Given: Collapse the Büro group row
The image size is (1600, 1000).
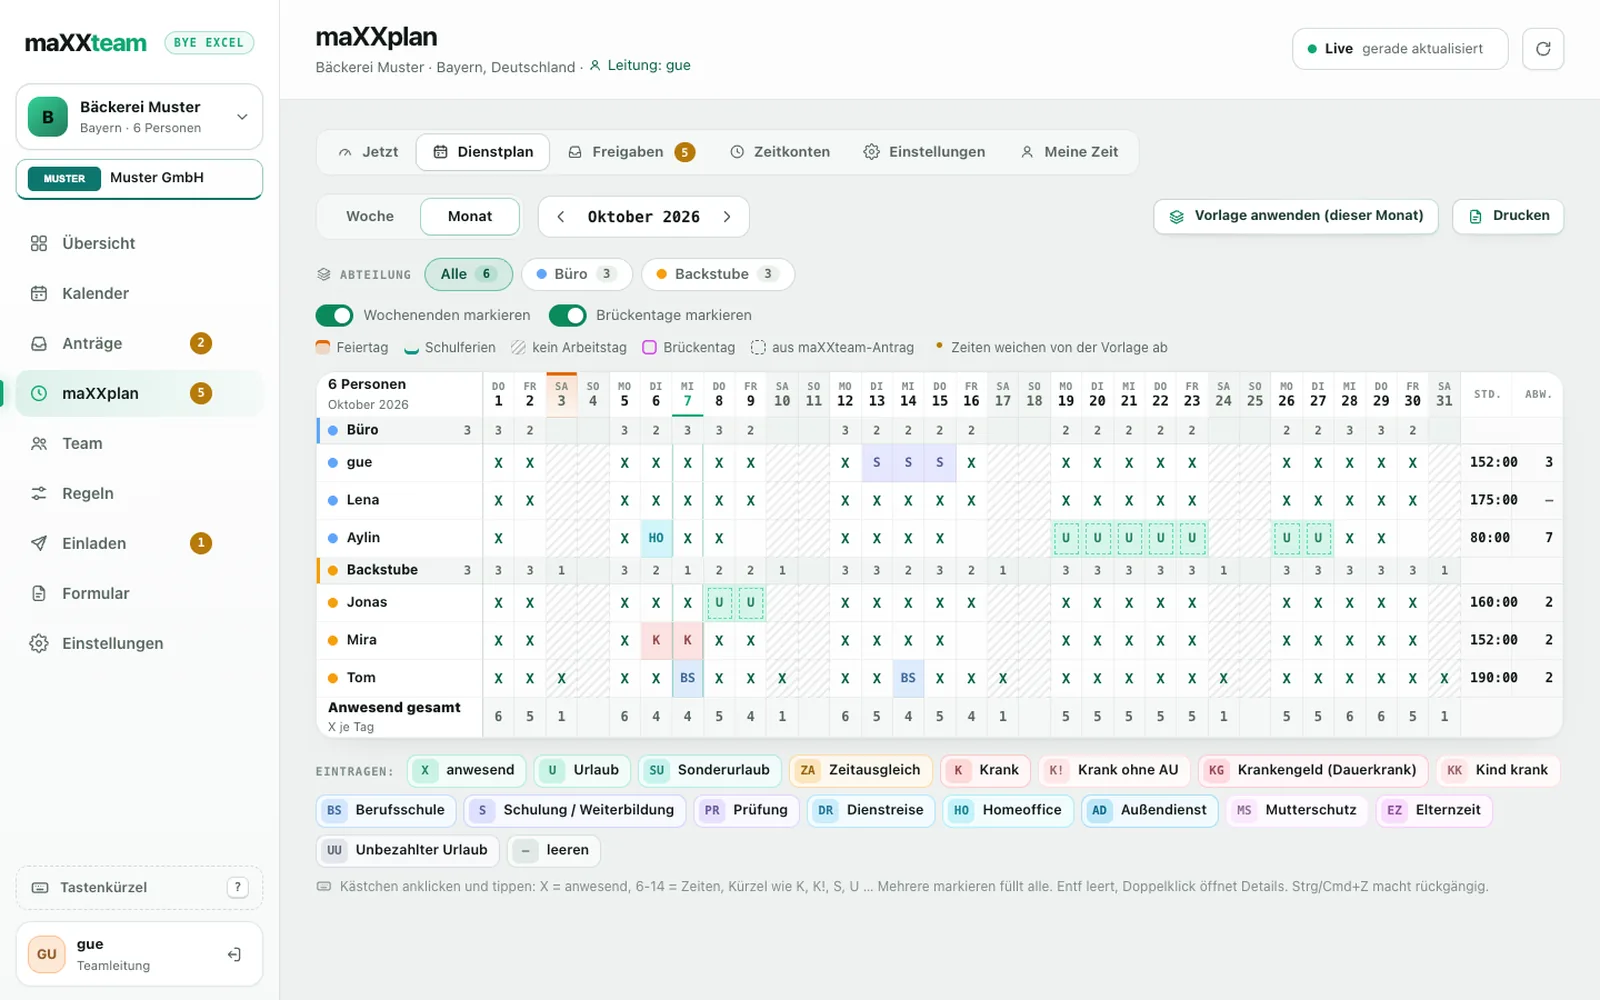Looking at the screenshot, I should click(399, 430).
